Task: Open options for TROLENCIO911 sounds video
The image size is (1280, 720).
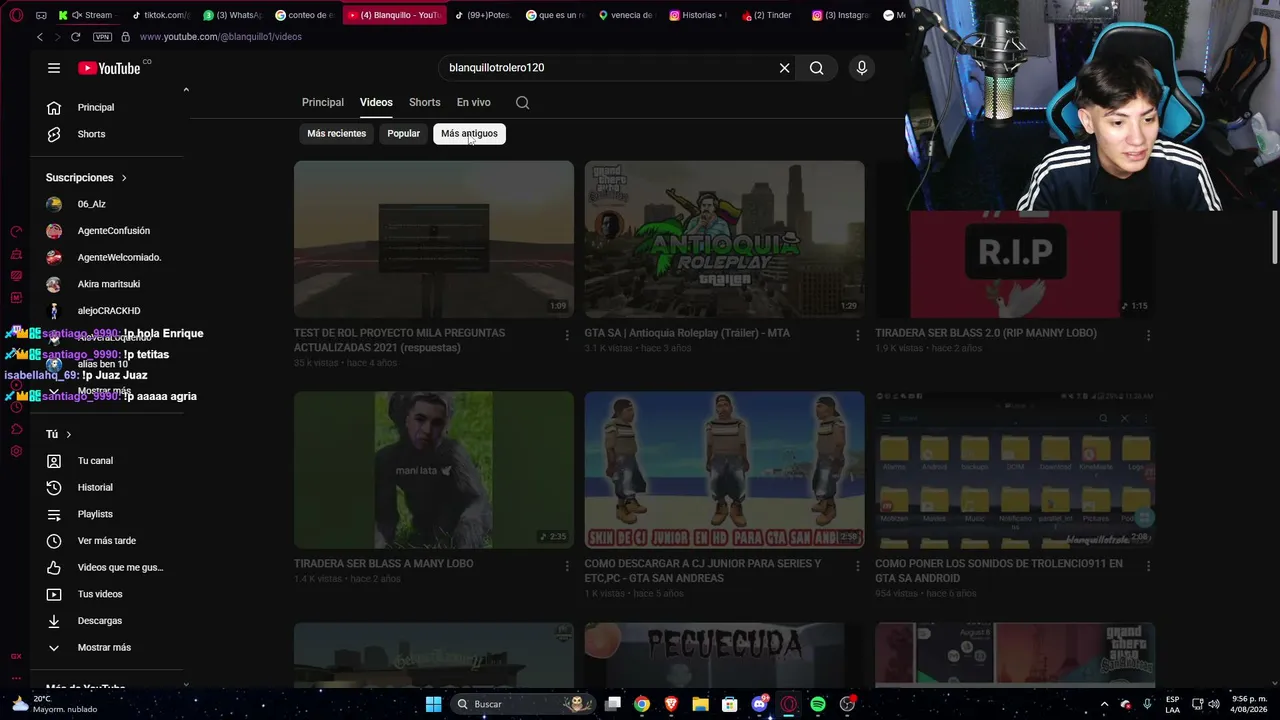Action: (x=1148, y=566)
